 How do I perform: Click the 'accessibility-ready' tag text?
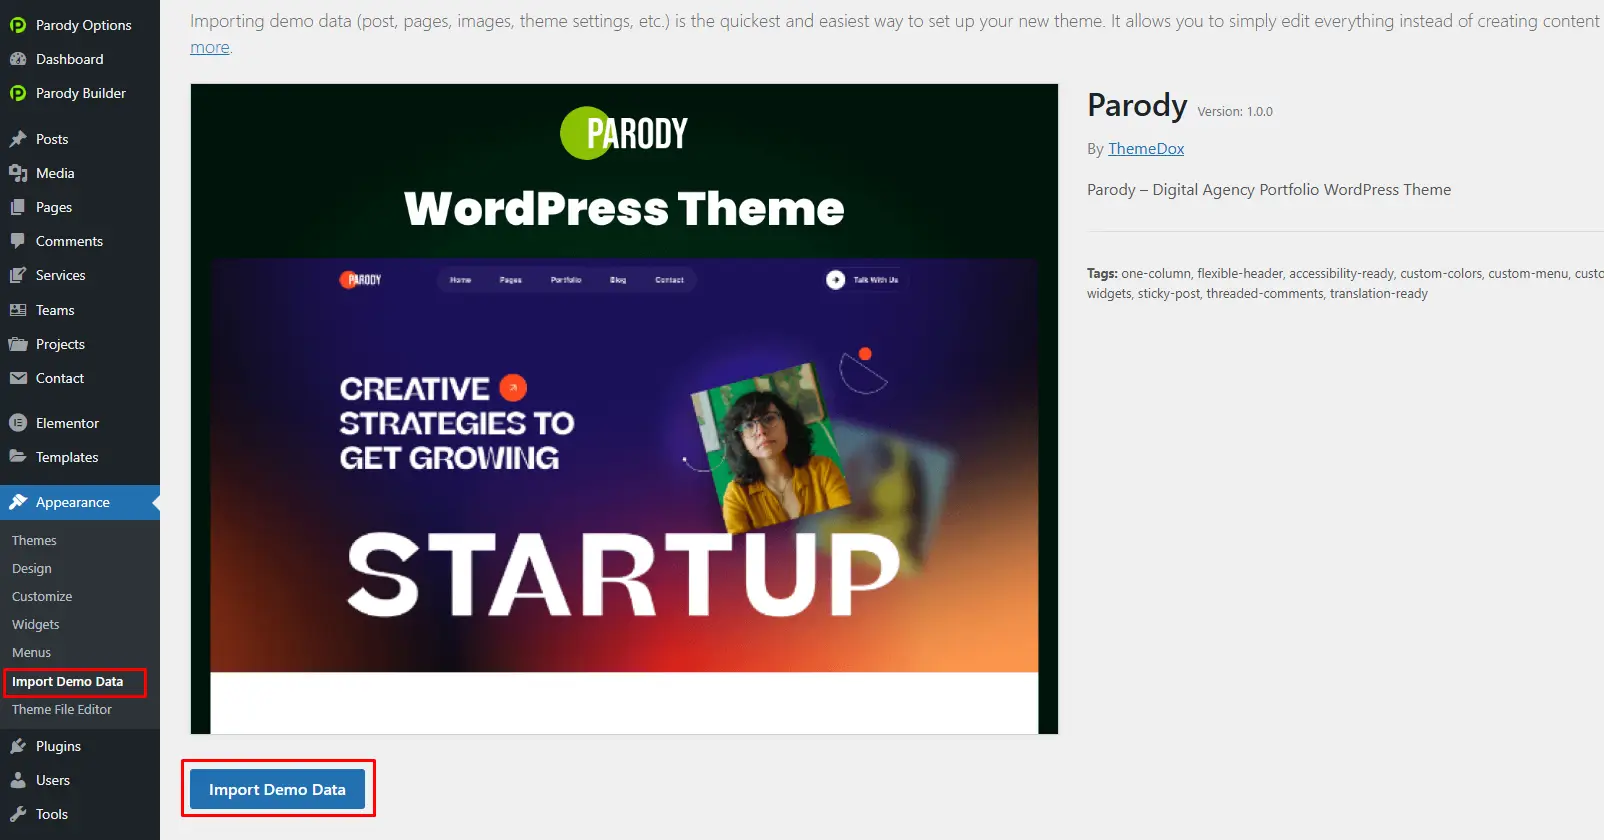[1341, 274]
